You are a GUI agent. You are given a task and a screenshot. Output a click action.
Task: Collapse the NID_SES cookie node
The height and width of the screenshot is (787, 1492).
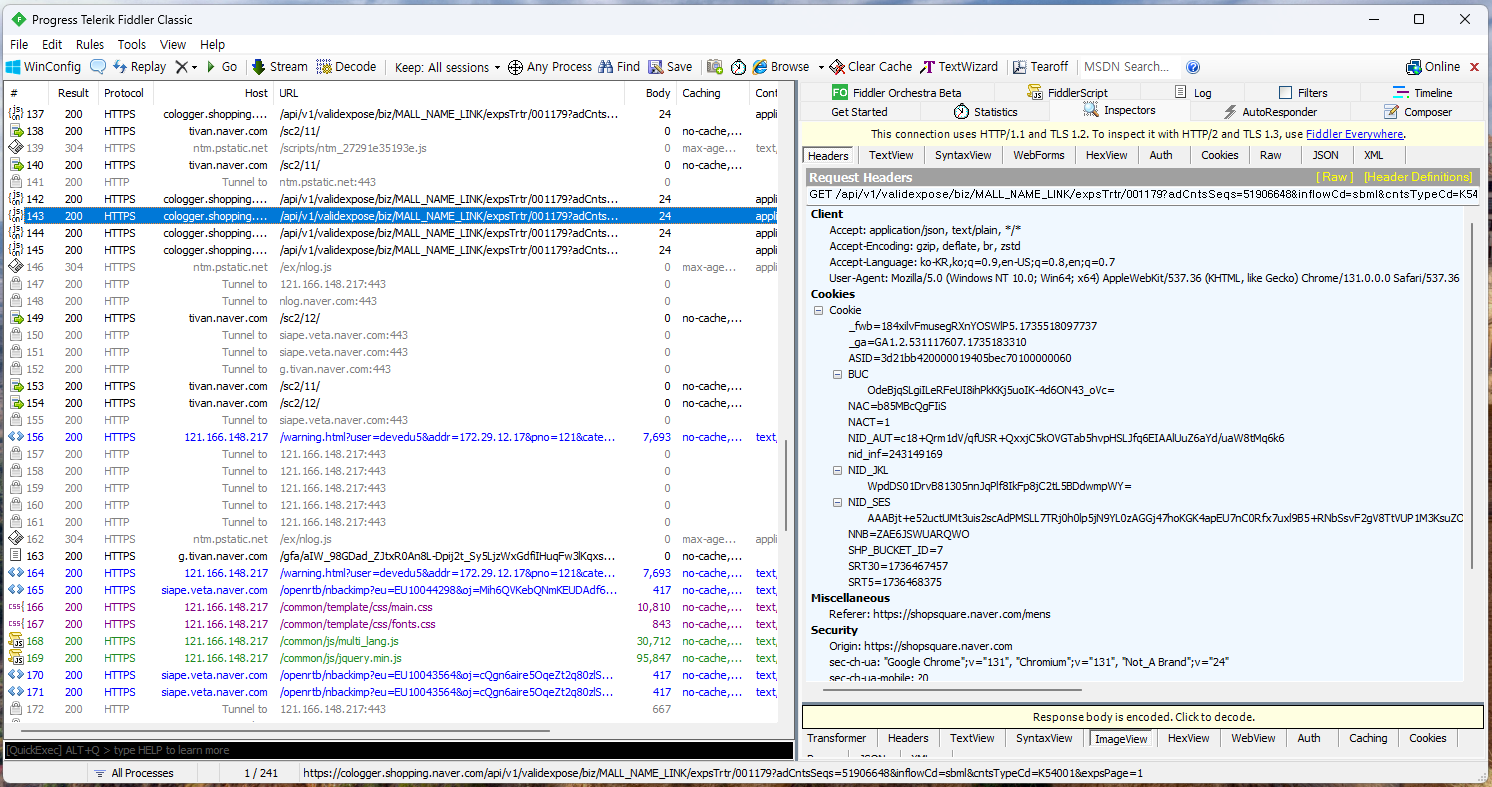[x=838, y=502]
